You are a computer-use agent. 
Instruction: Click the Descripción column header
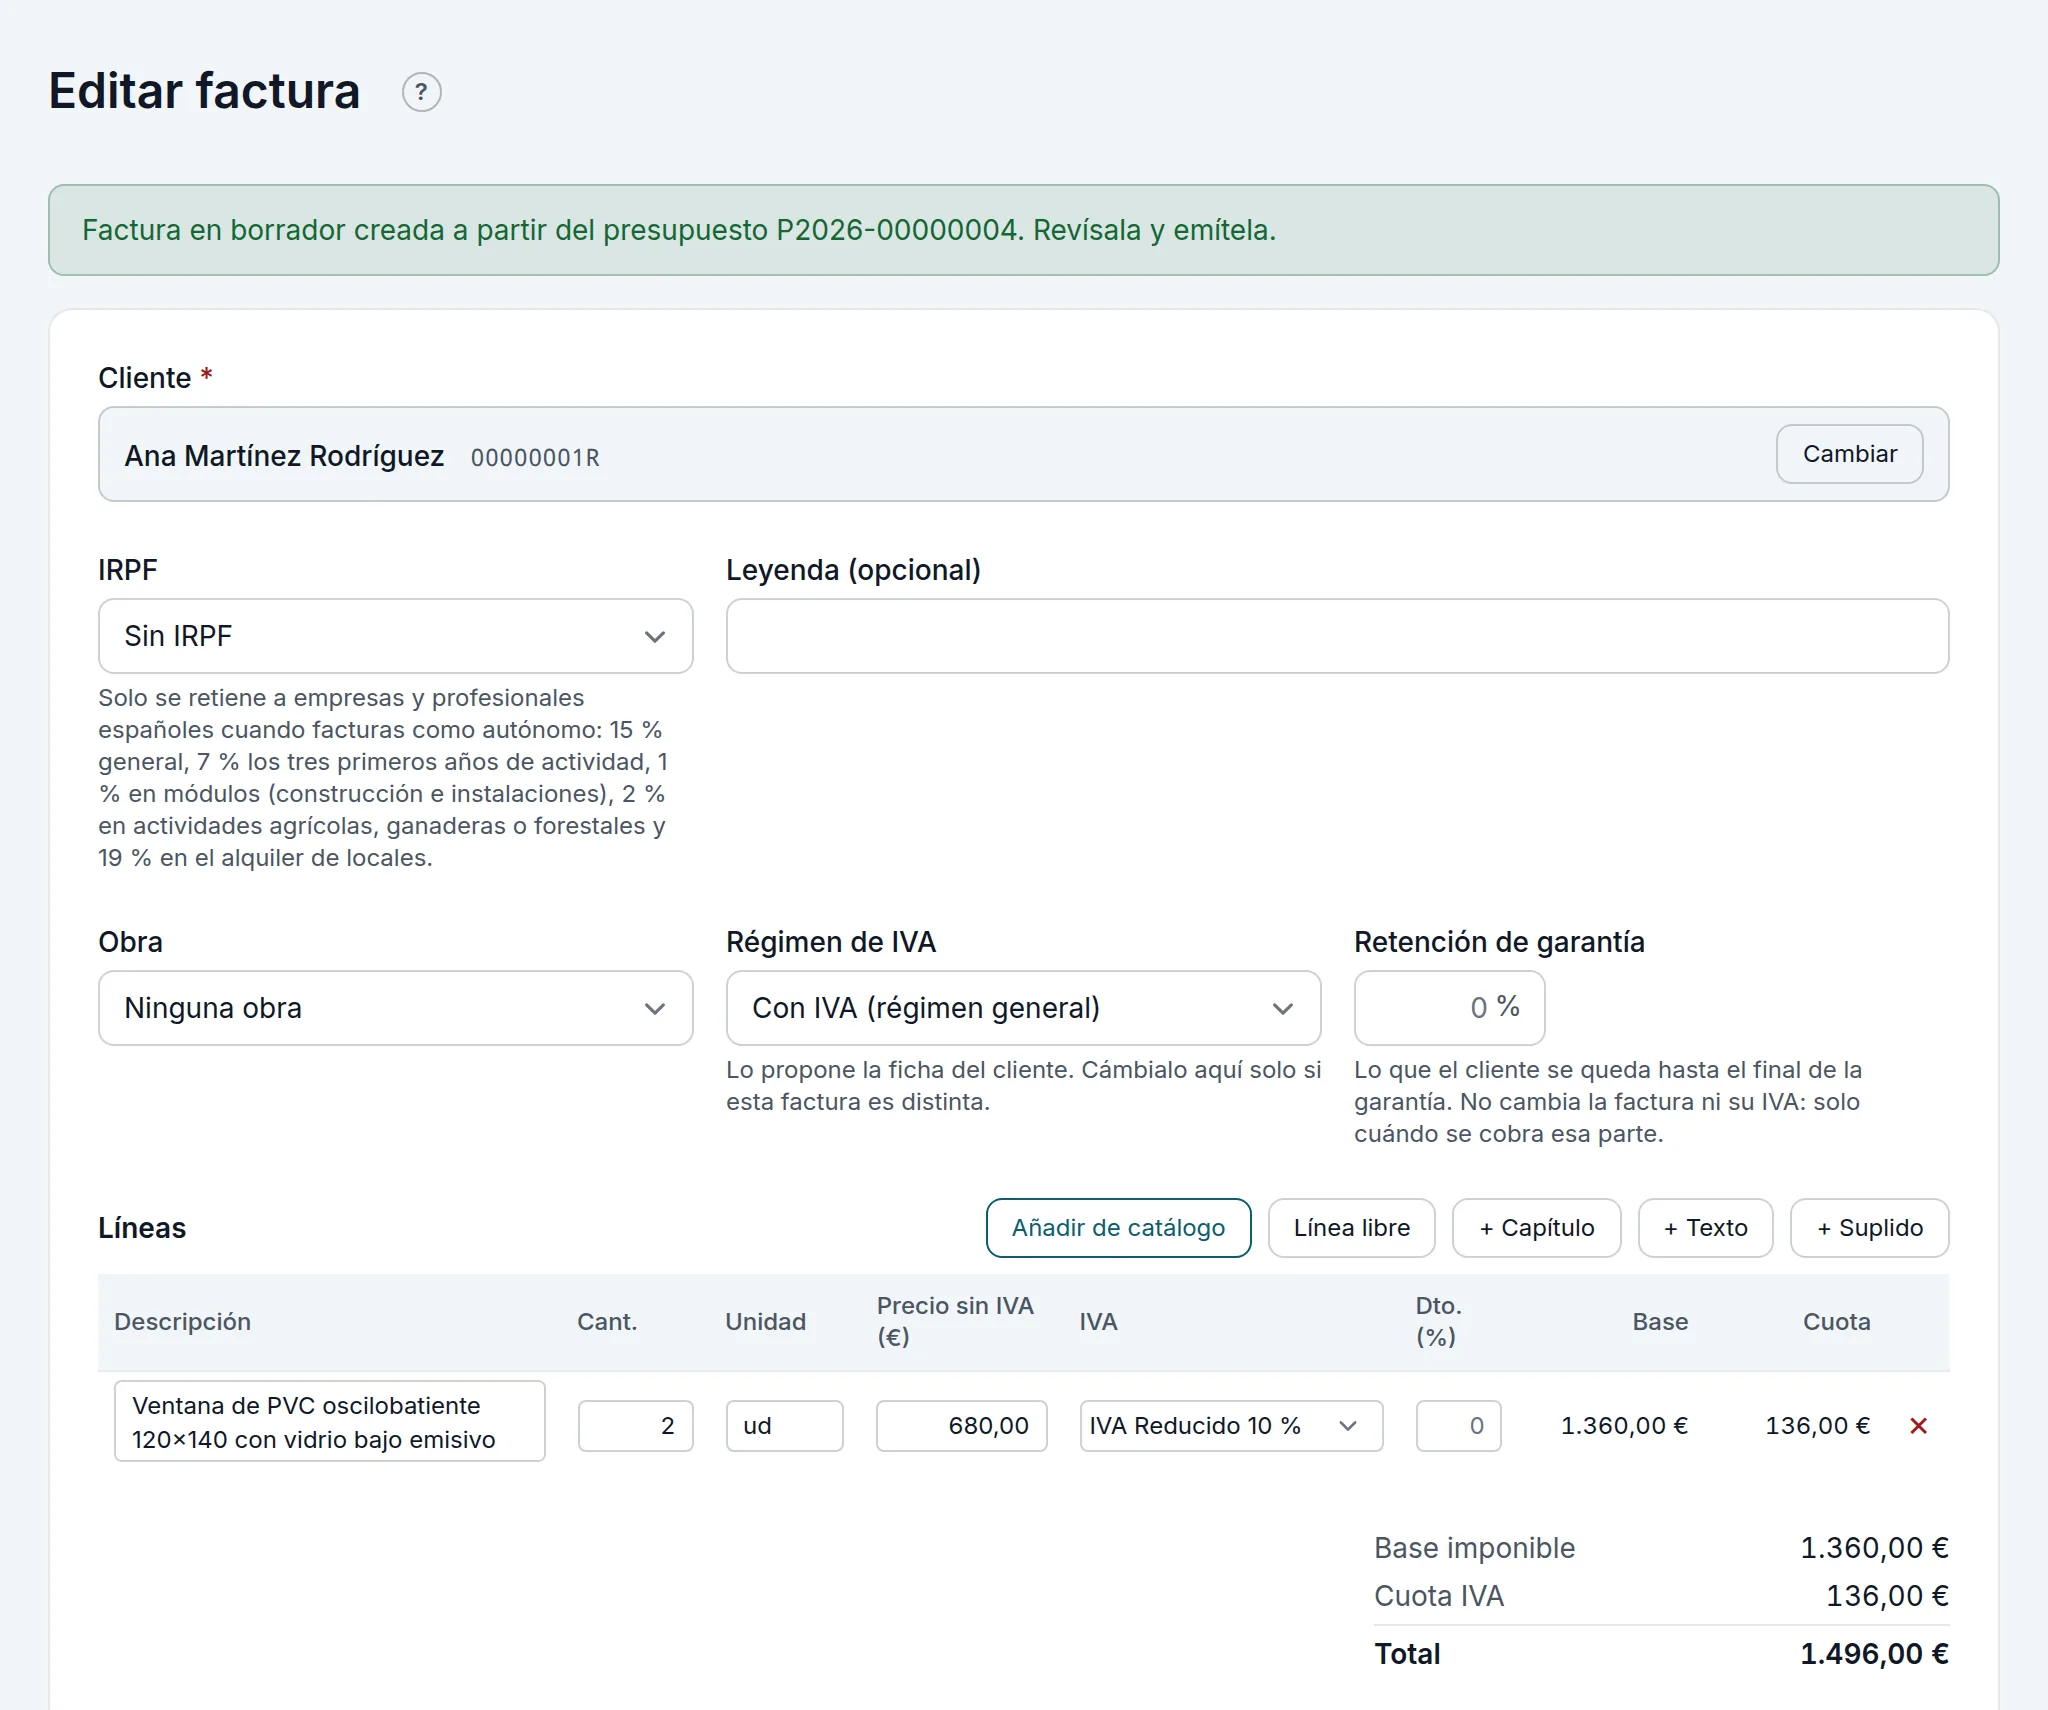pos(182,1322)
